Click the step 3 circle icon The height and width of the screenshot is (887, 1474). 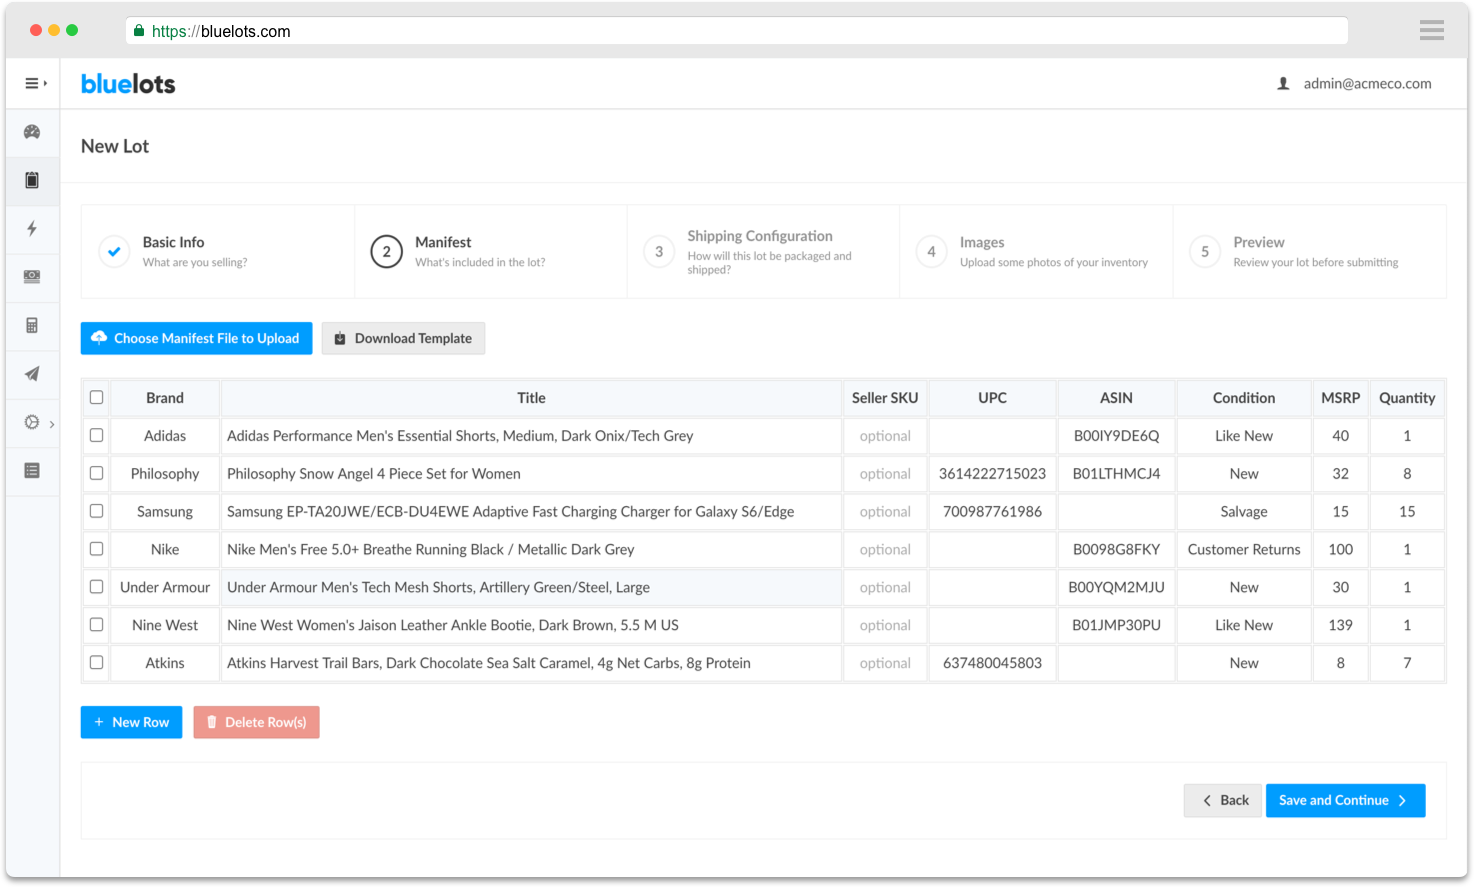(659, 251)
